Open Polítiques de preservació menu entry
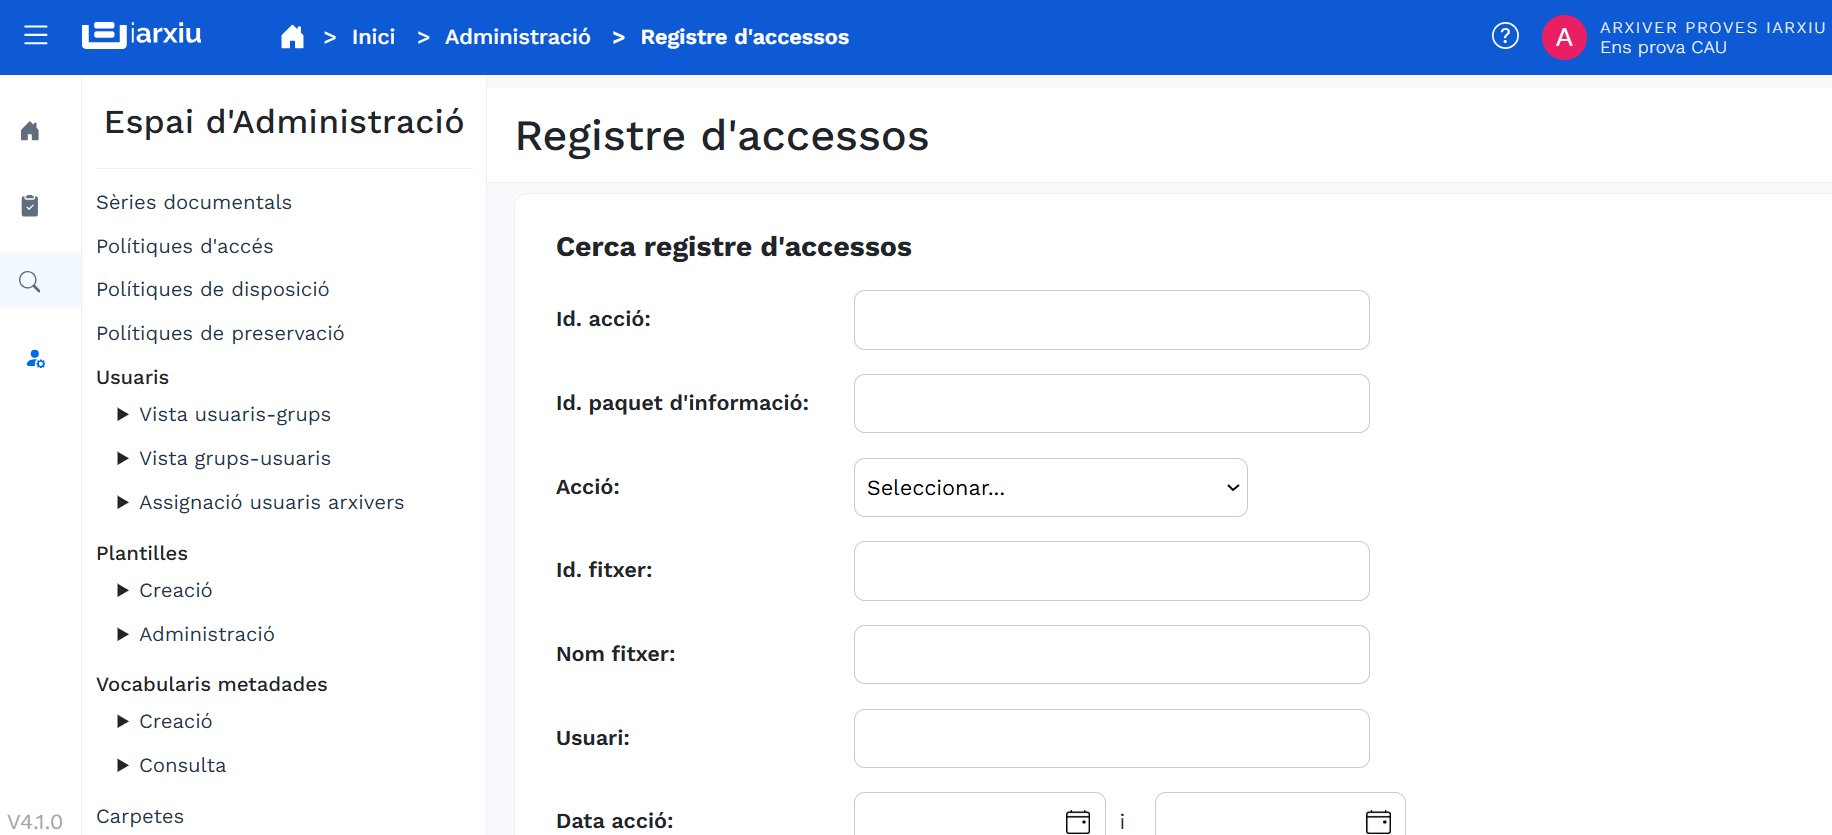 [x=220, y=333]
